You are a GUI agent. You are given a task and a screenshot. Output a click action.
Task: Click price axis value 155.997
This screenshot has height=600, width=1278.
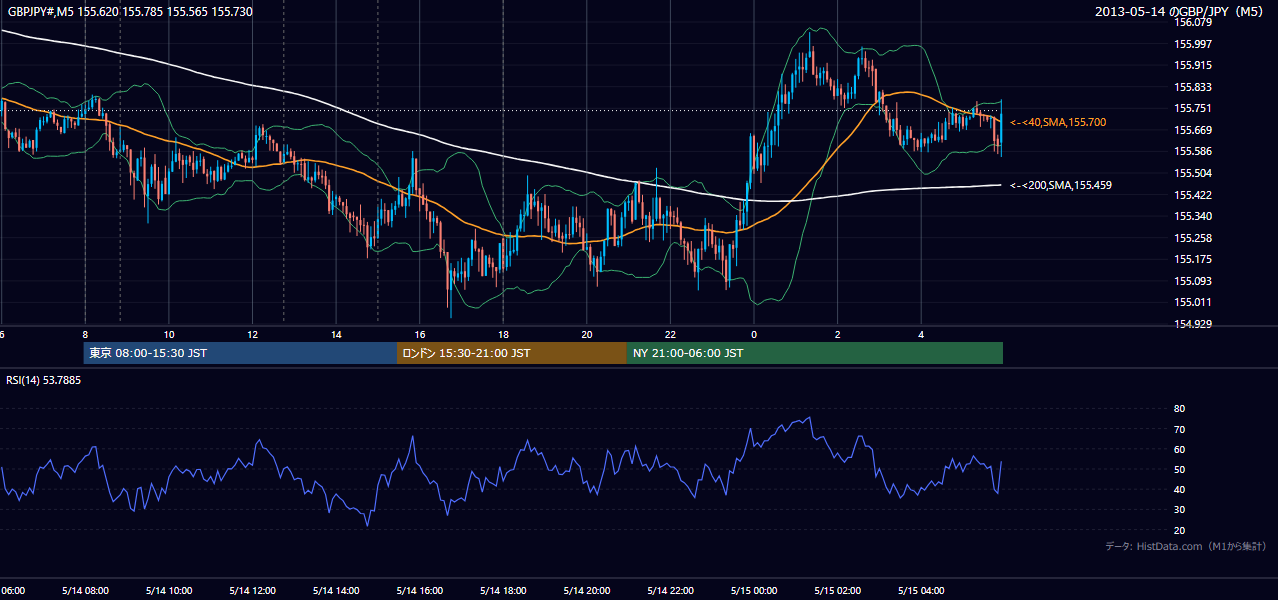pyautogui.click(x=1193, y=44)
